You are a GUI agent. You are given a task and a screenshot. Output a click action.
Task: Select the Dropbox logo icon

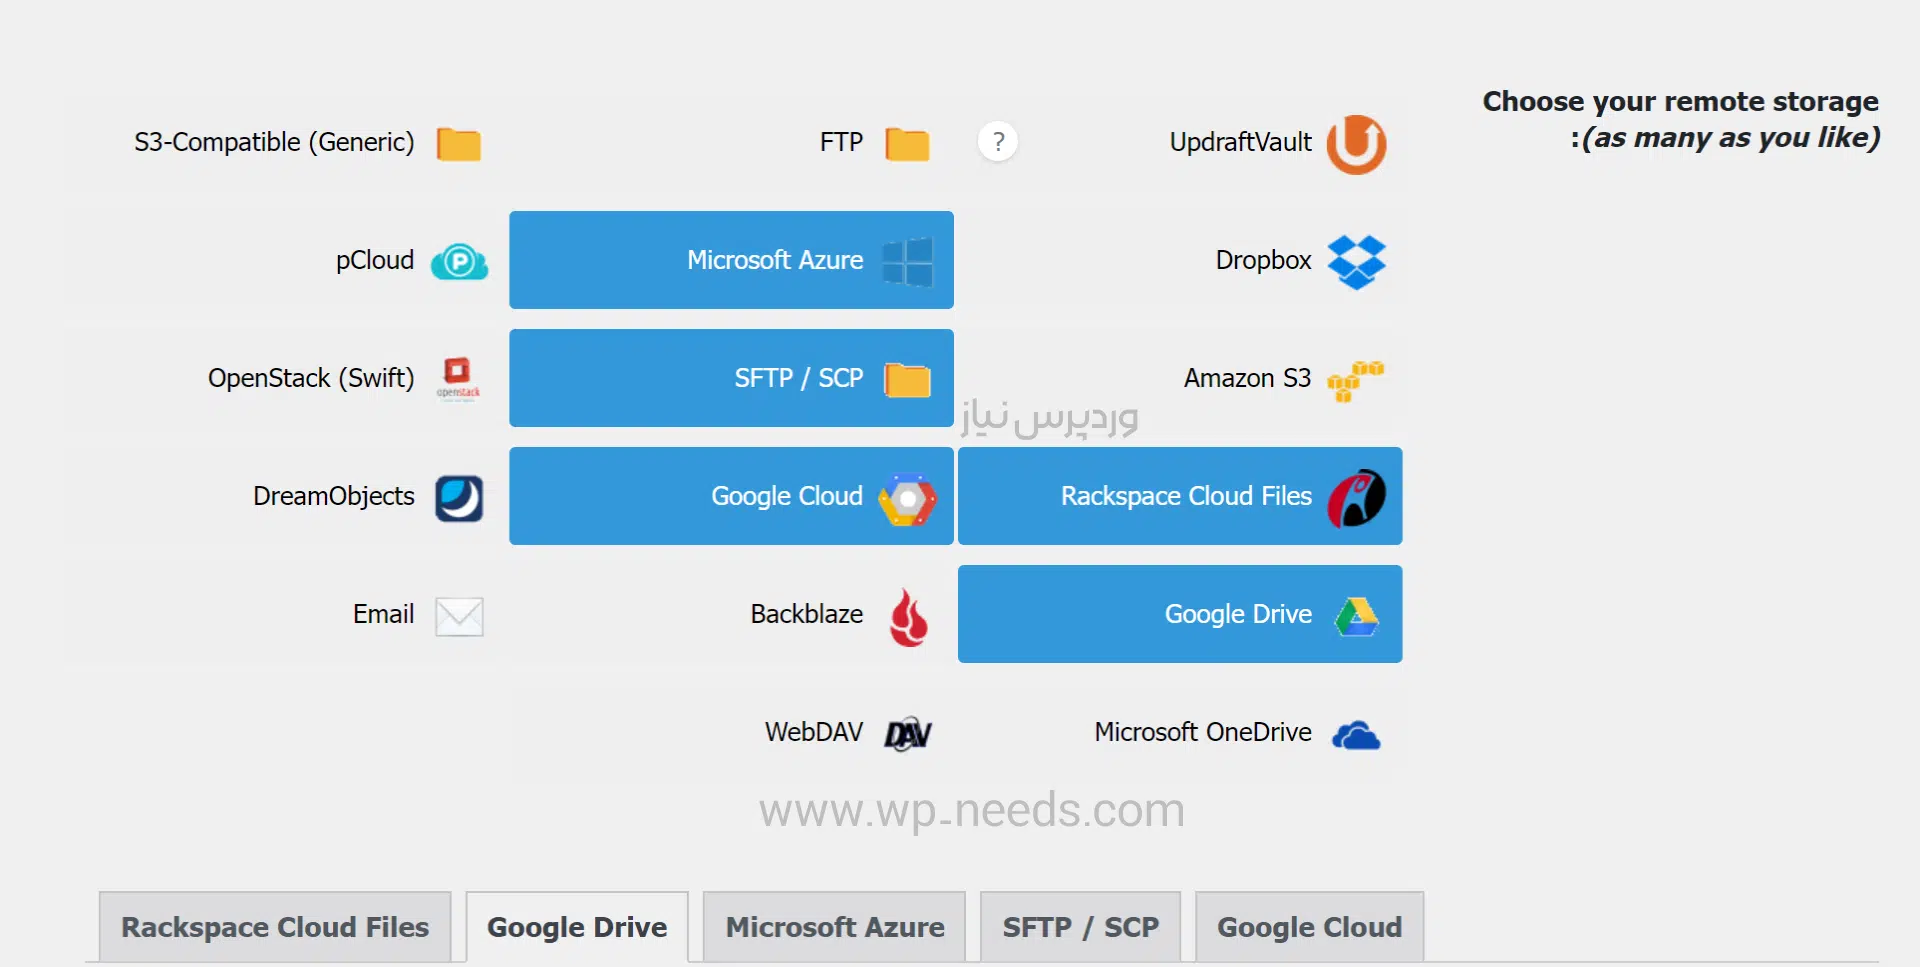coord(1356,261)
